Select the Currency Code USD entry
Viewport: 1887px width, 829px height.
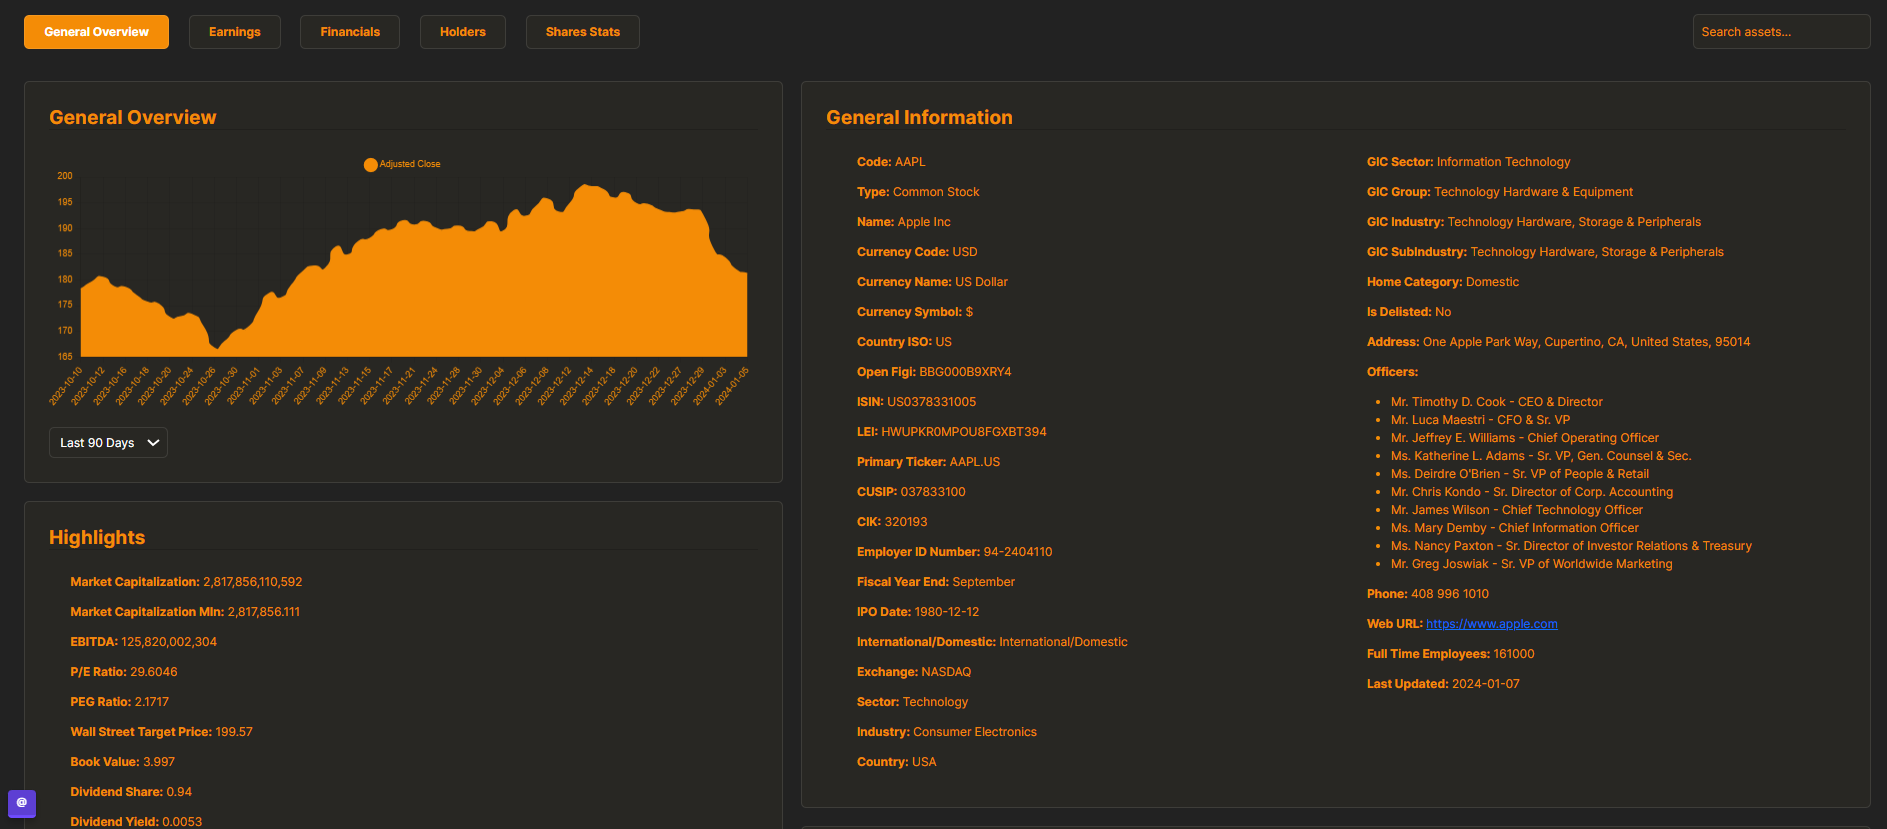(917, 252)
